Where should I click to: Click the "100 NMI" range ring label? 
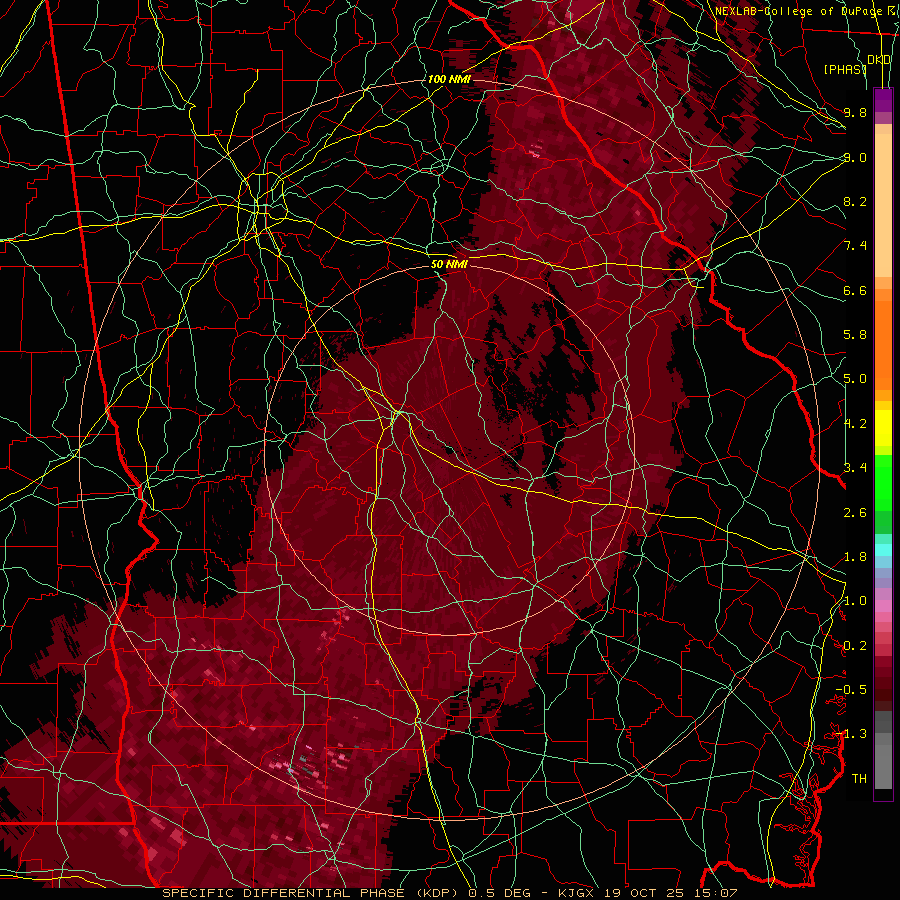pos(449,79)
